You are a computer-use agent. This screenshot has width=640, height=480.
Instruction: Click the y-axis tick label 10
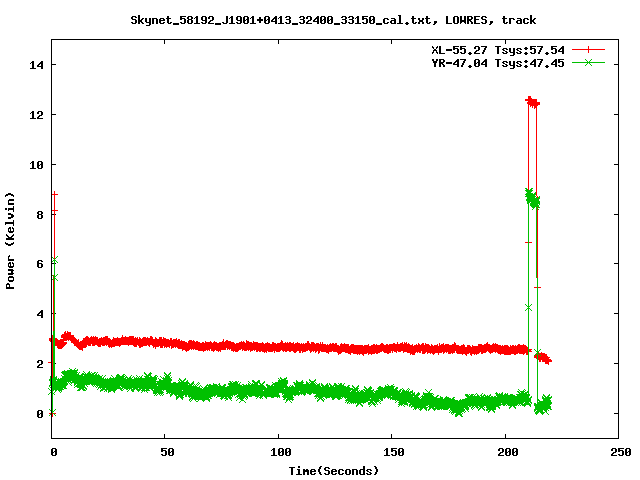point(36,165)
